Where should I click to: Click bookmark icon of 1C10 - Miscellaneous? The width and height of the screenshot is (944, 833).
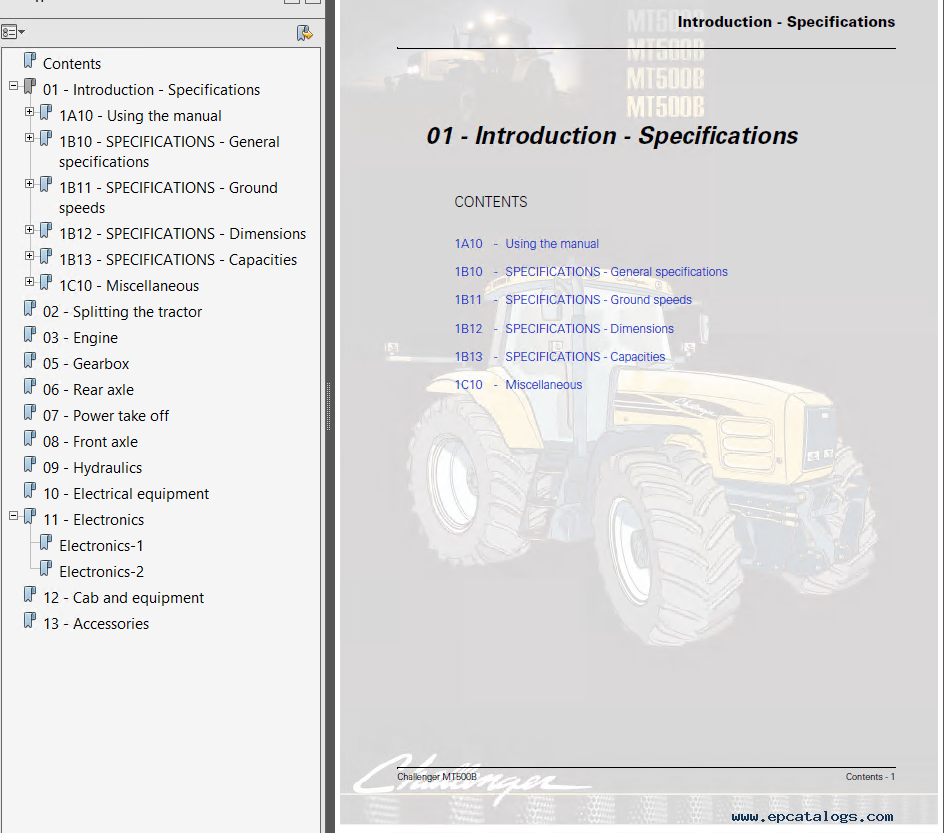(46, 282)
